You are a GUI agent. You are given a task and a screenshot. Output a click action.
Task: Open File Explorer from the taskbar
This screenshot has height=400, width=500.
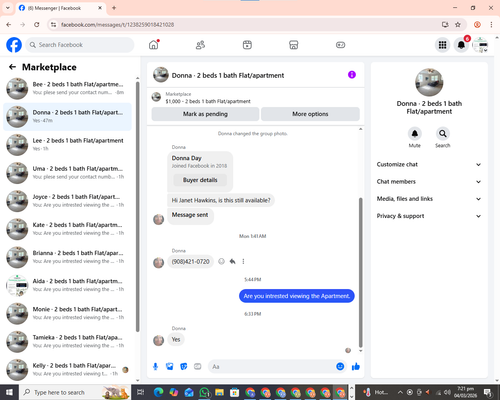click(219, 392)
